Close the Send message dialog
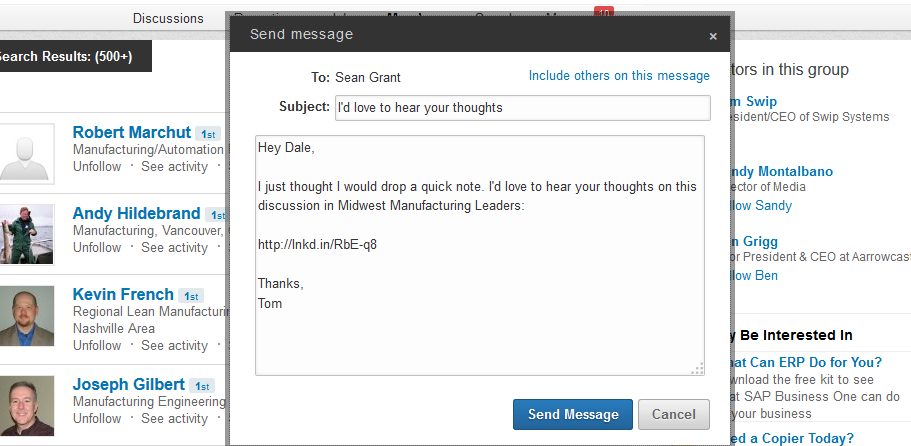 713,36
